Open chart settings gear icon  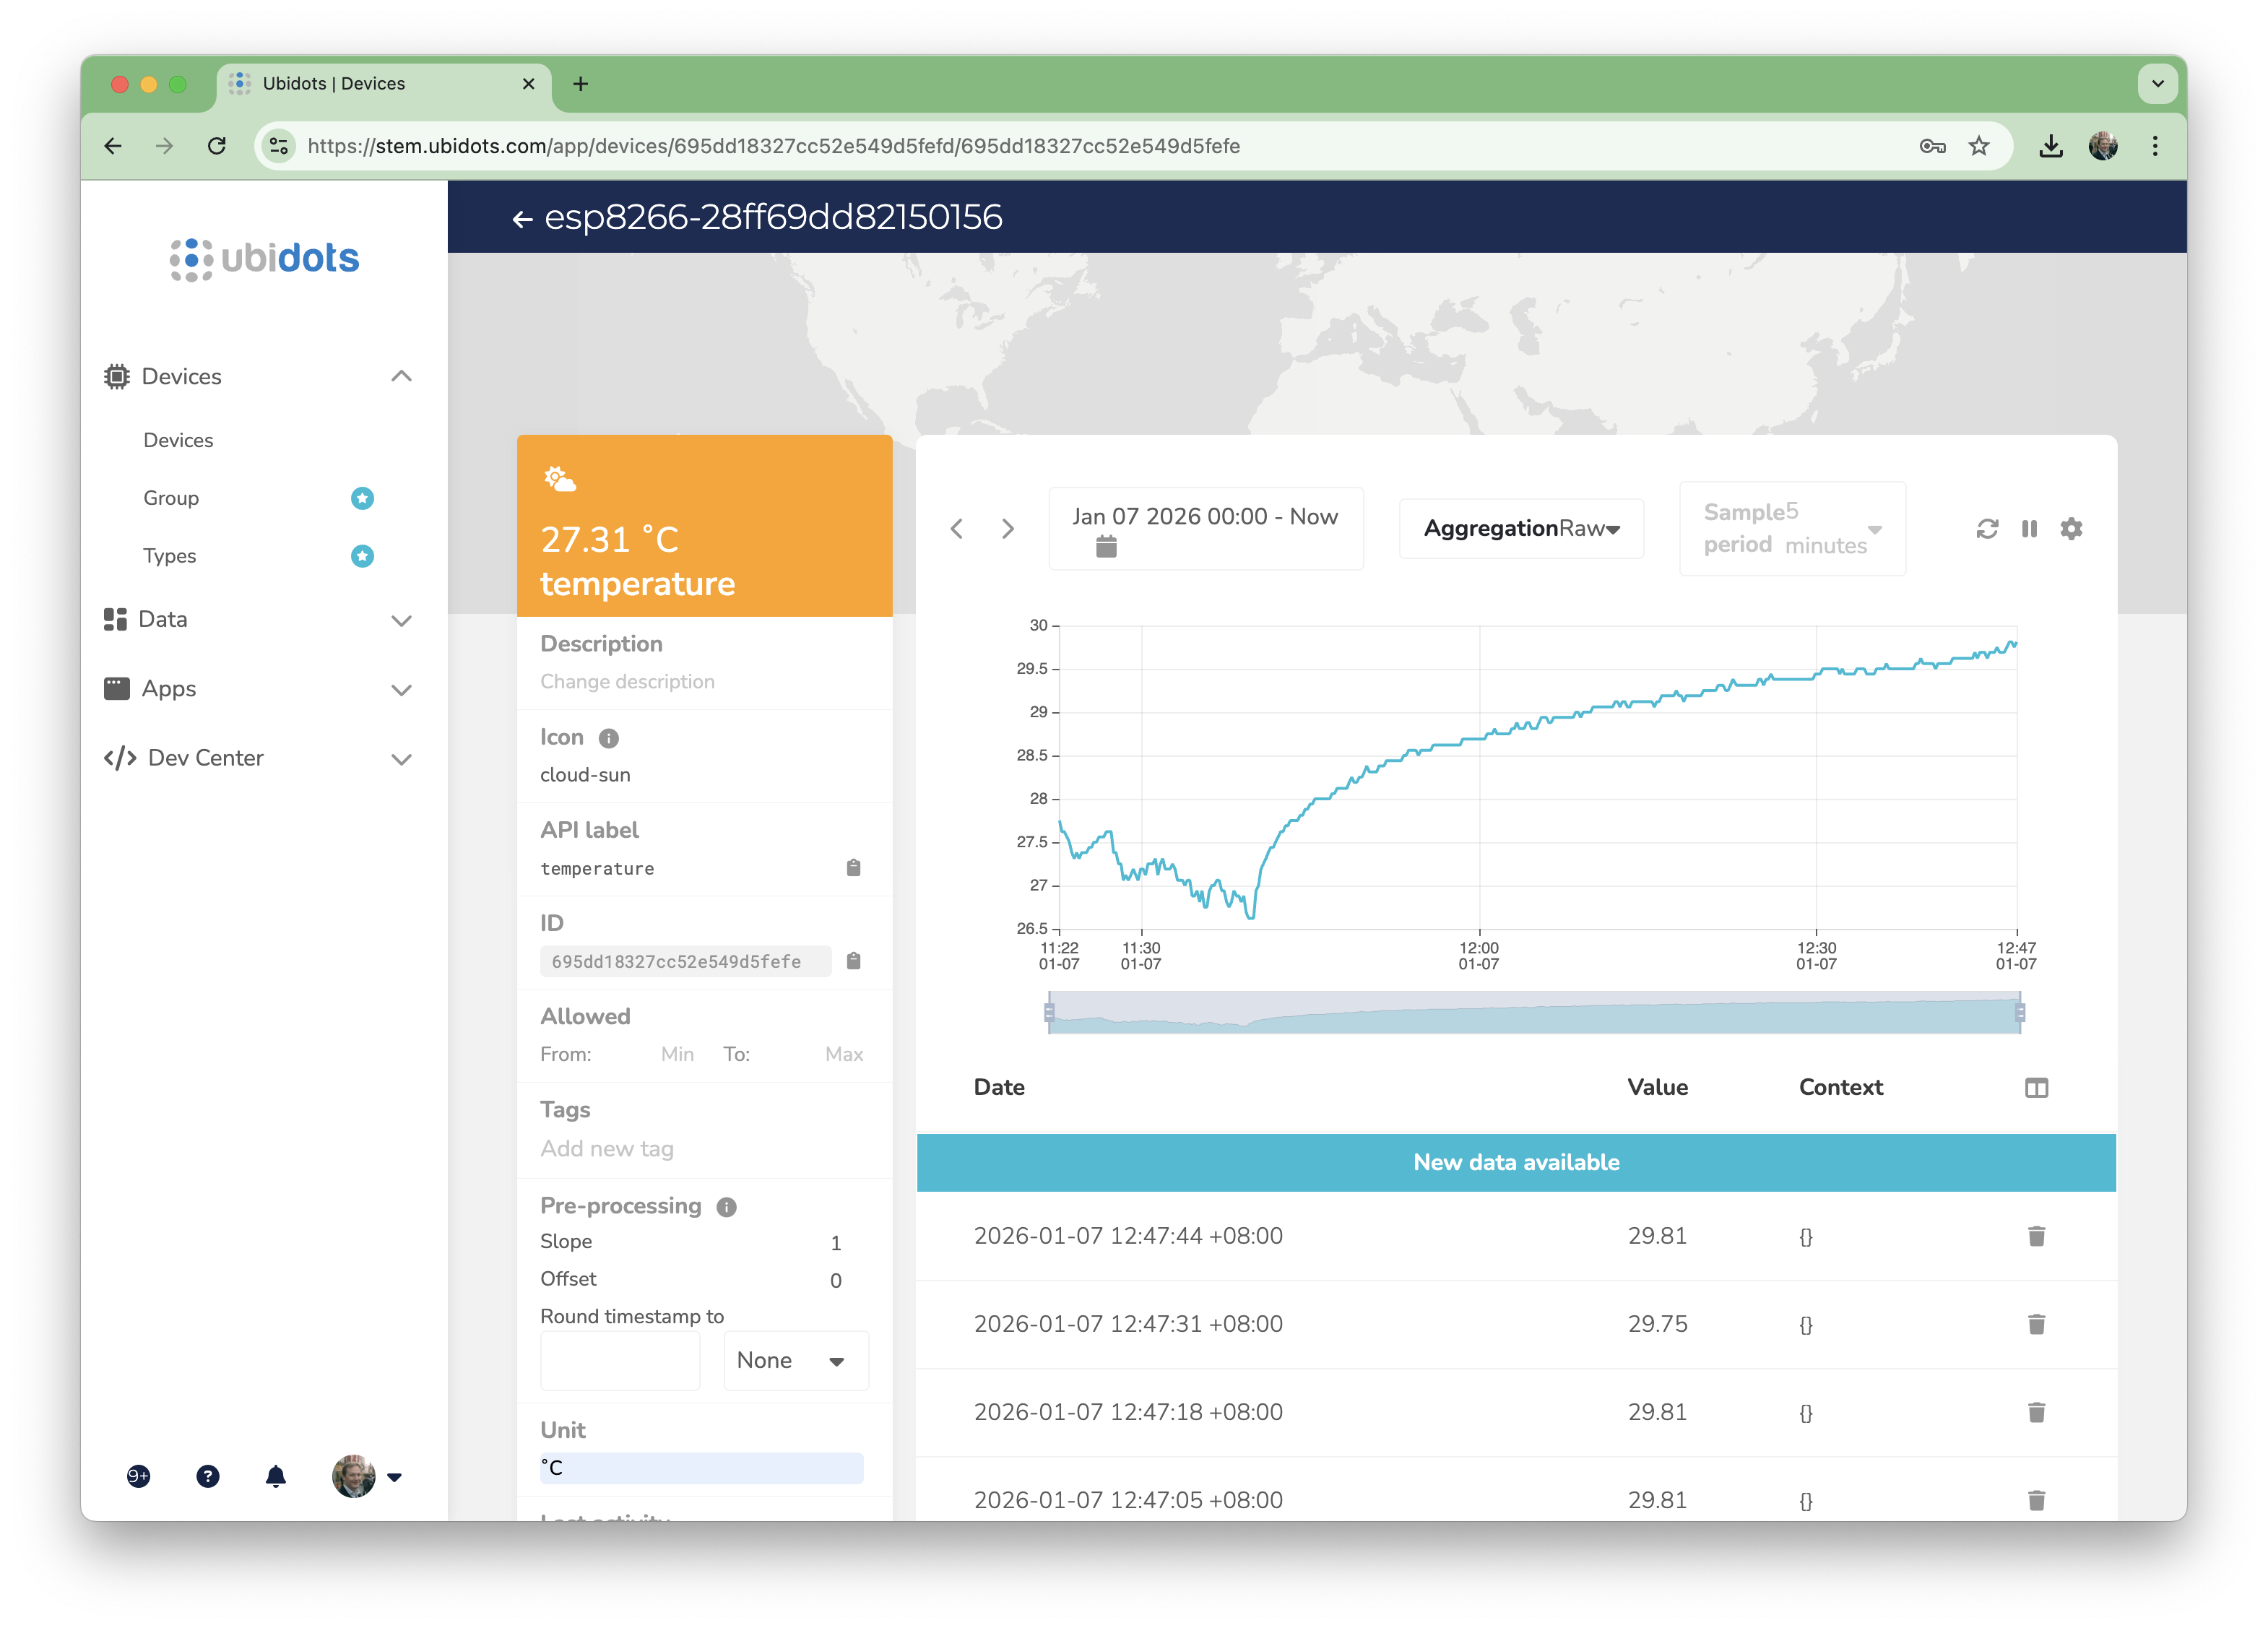(x=2071, y=529)
